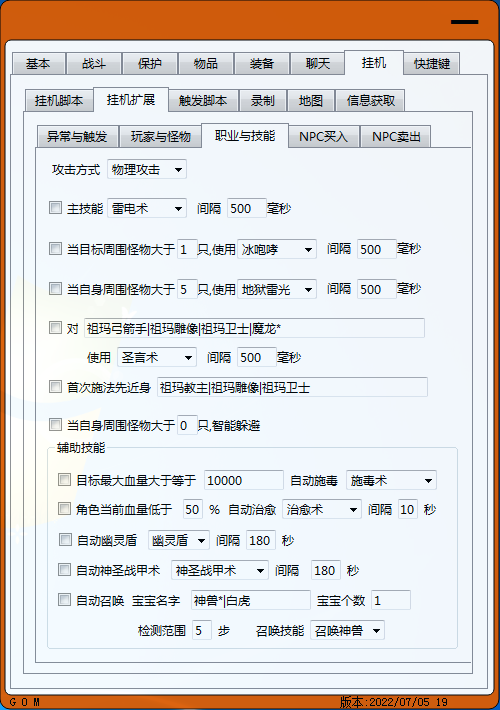Screen dimensions: 500x710
Task: Switch to the 触发脚本 sub-tab
Action: [x=203, y=101]
